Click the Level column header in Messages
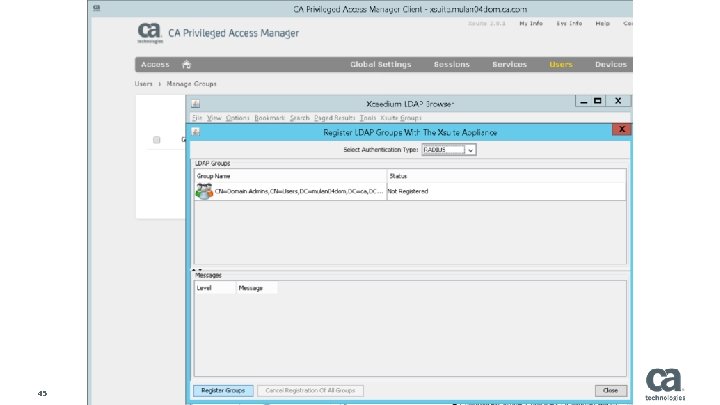Image resolution: width=720 pixels, height=405 pixels. pyautogui.click(x=215, y=288)
